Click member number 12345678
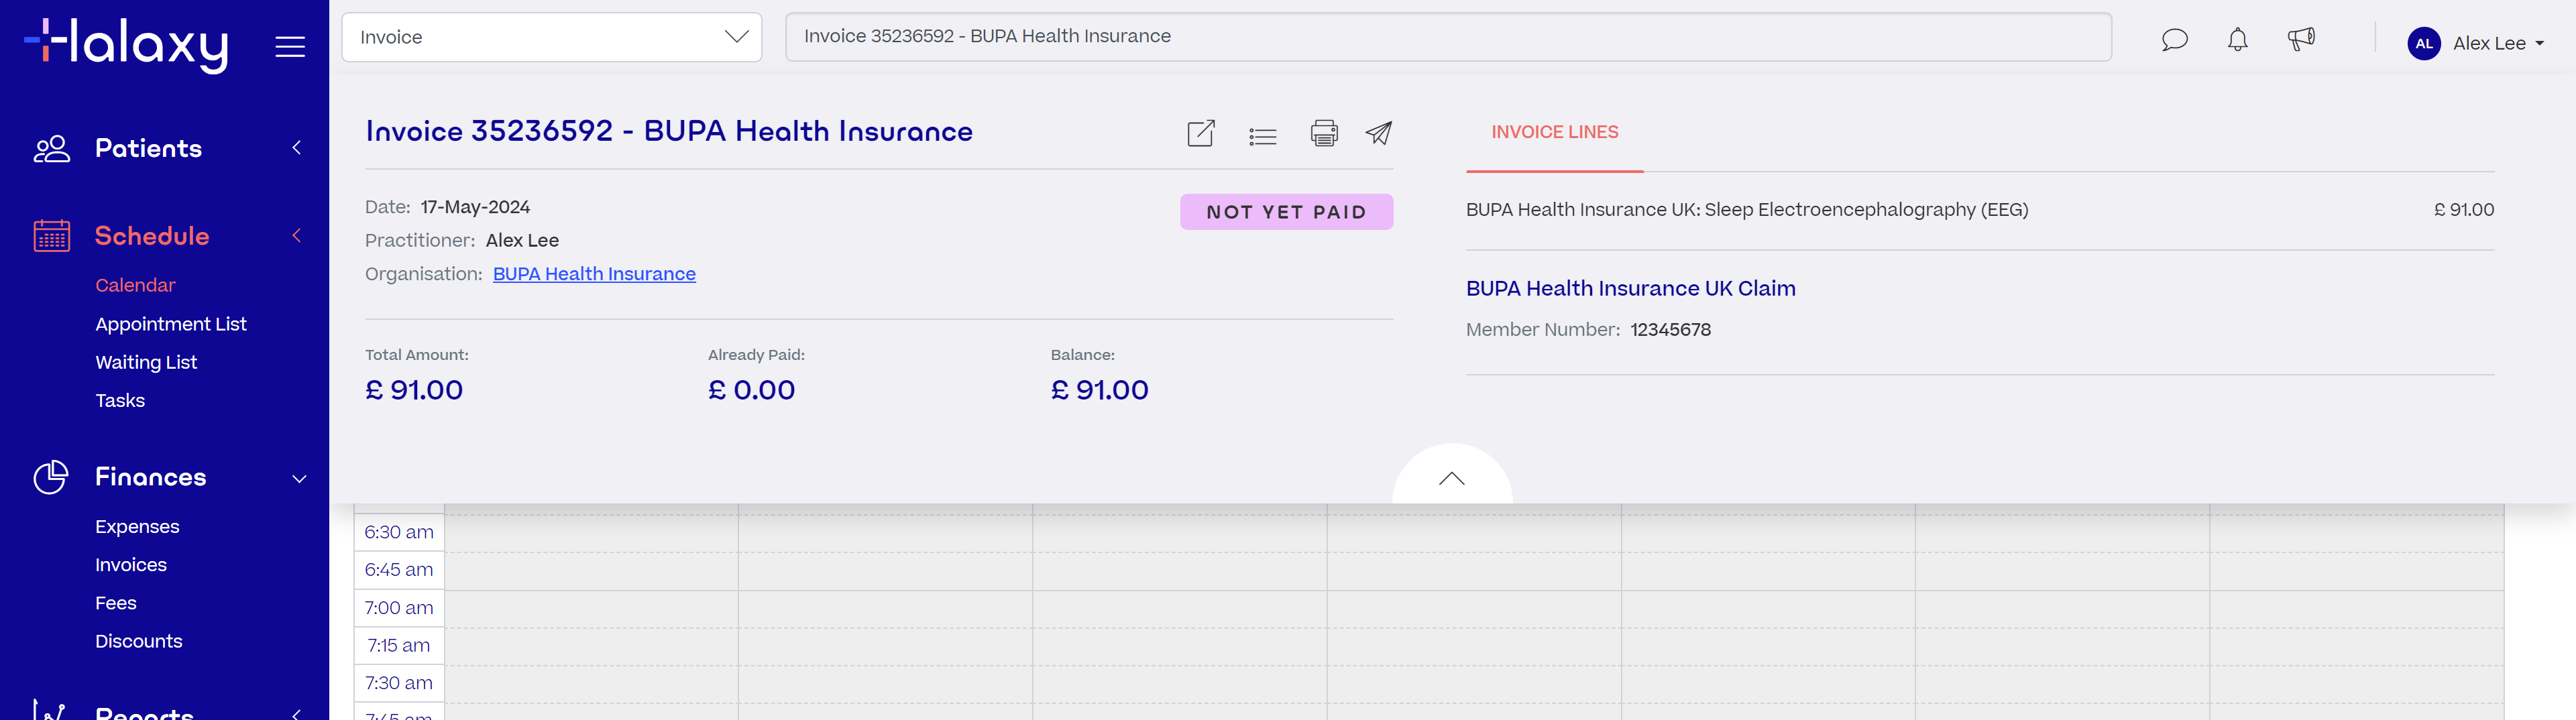This screenshot has width=2576, height=720. click(x=1670, y=330)
